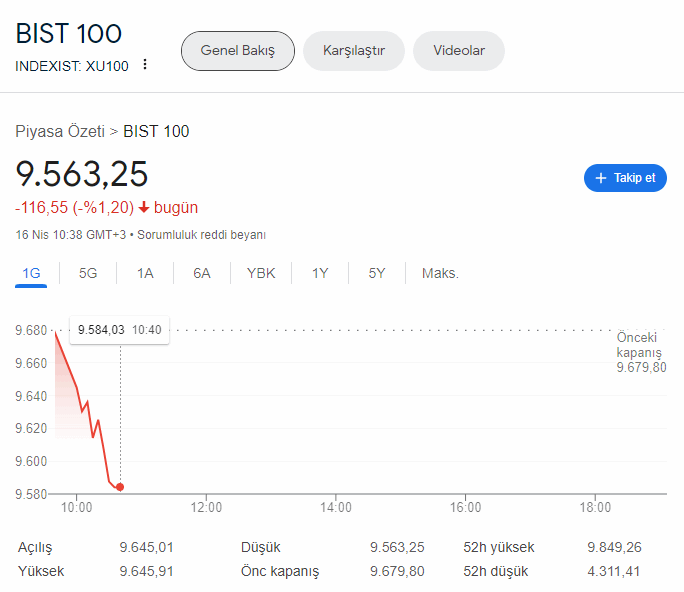Click the red data point on chart
This screenshot has height=592, width=684.
pyautogui.click(x=120, y=487)
